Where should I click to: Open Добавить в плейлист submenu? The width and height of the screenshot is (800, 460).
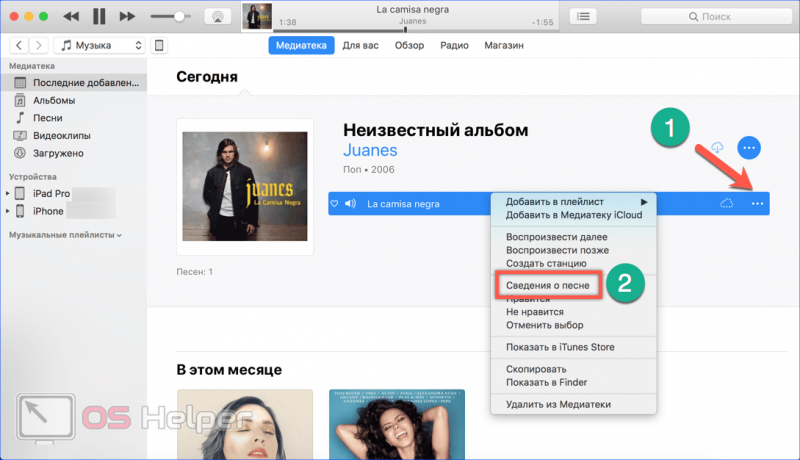(573, 202)
